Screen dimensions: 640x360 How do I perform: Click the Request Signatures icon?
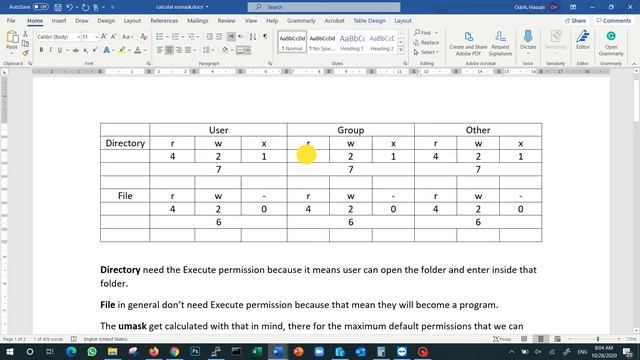coord(500,44)
